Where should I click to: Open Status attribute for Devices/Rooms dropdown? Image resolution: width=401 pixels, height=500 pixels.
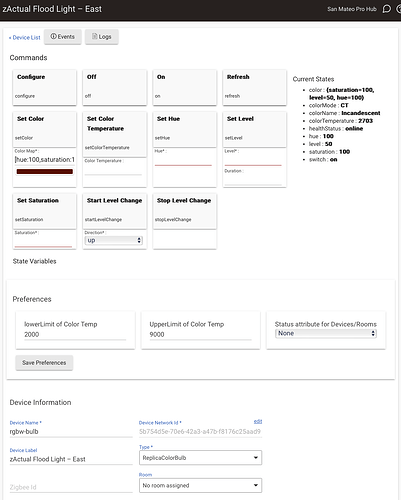326,333
